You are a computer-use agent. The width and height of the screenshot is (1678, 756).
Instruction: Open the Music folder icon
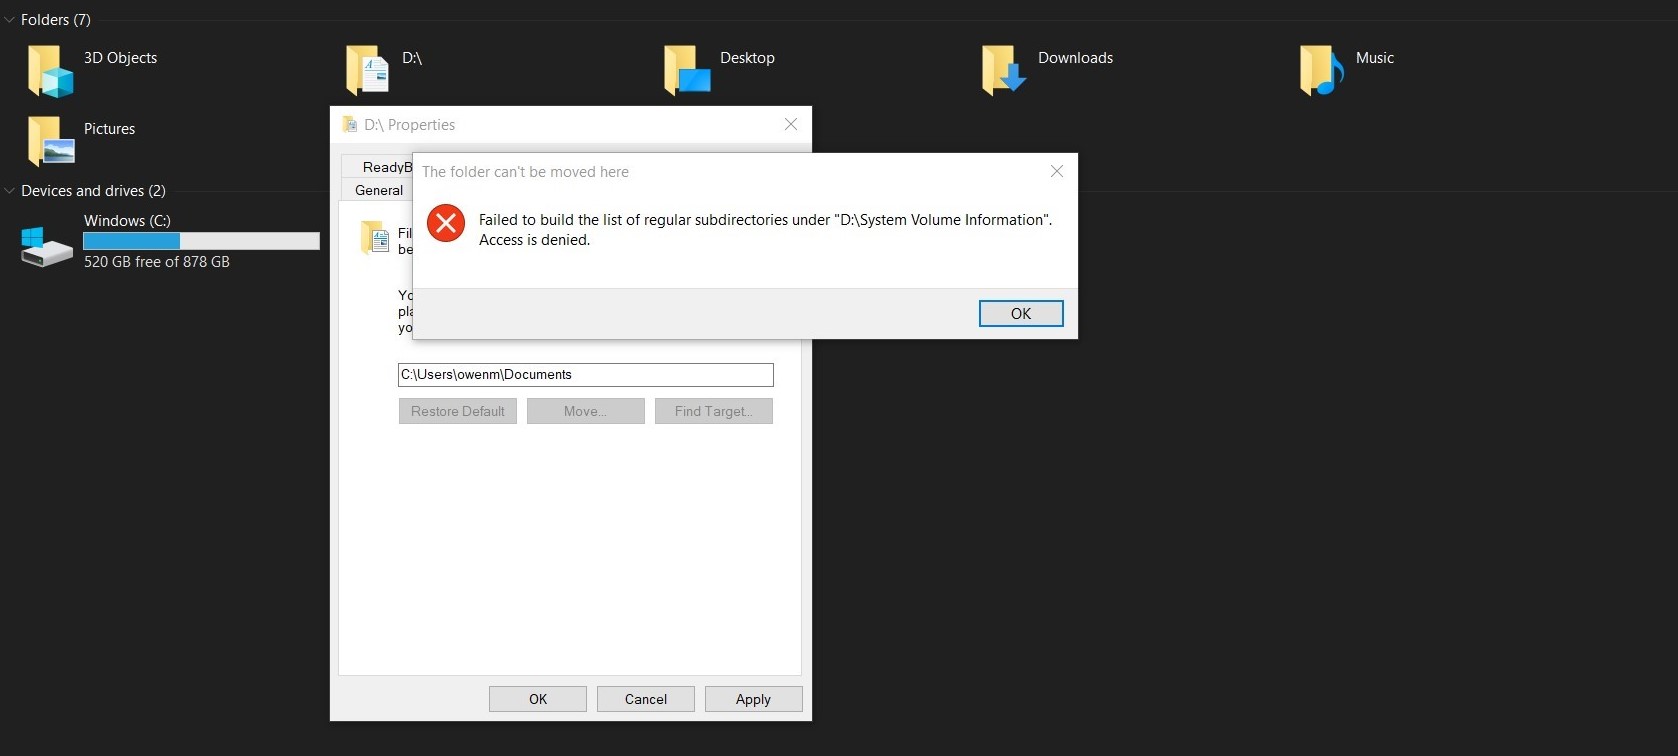coord(1321,70)
